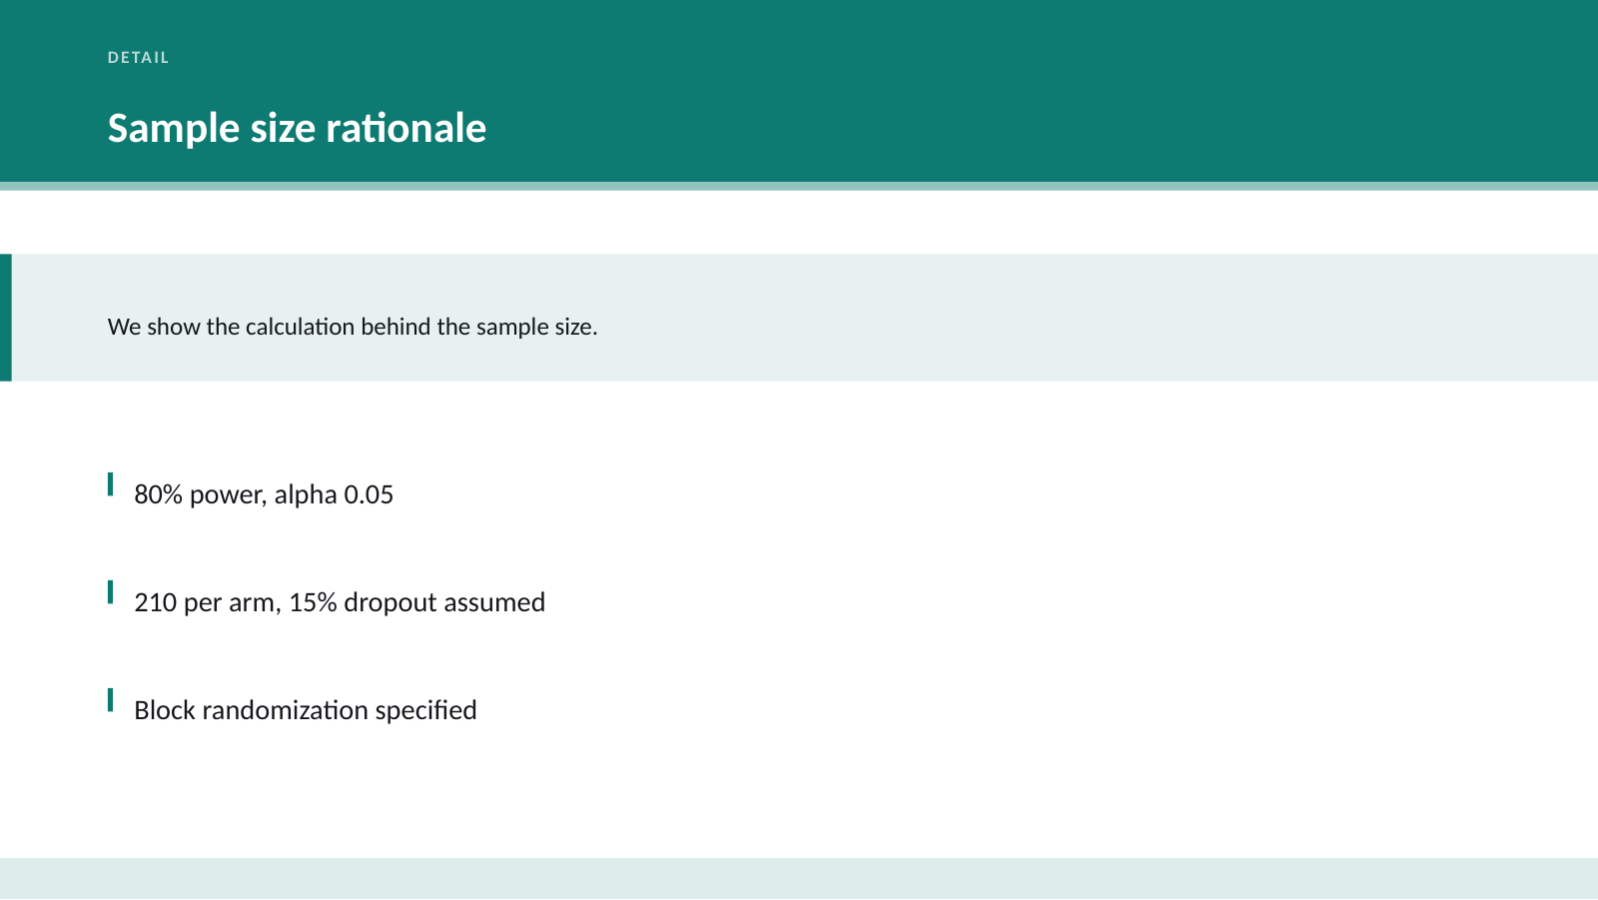Select the '210 per arm, 15% dropout assumed' line
1598x900 pixels.
point(340,602)
